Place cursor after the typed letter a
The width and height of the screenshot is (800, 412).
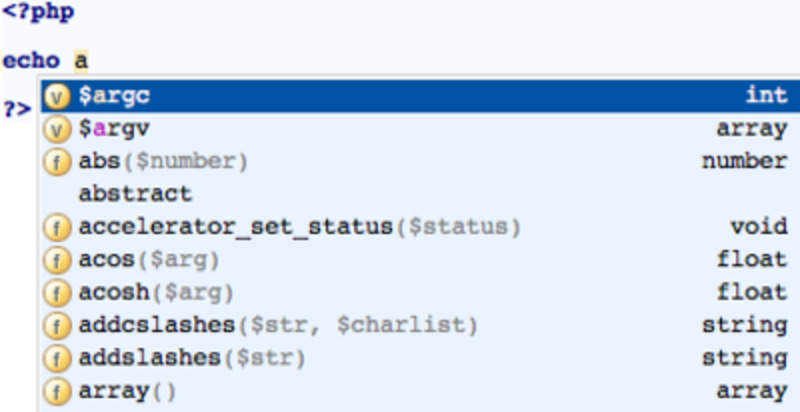(x=89, y=60)
